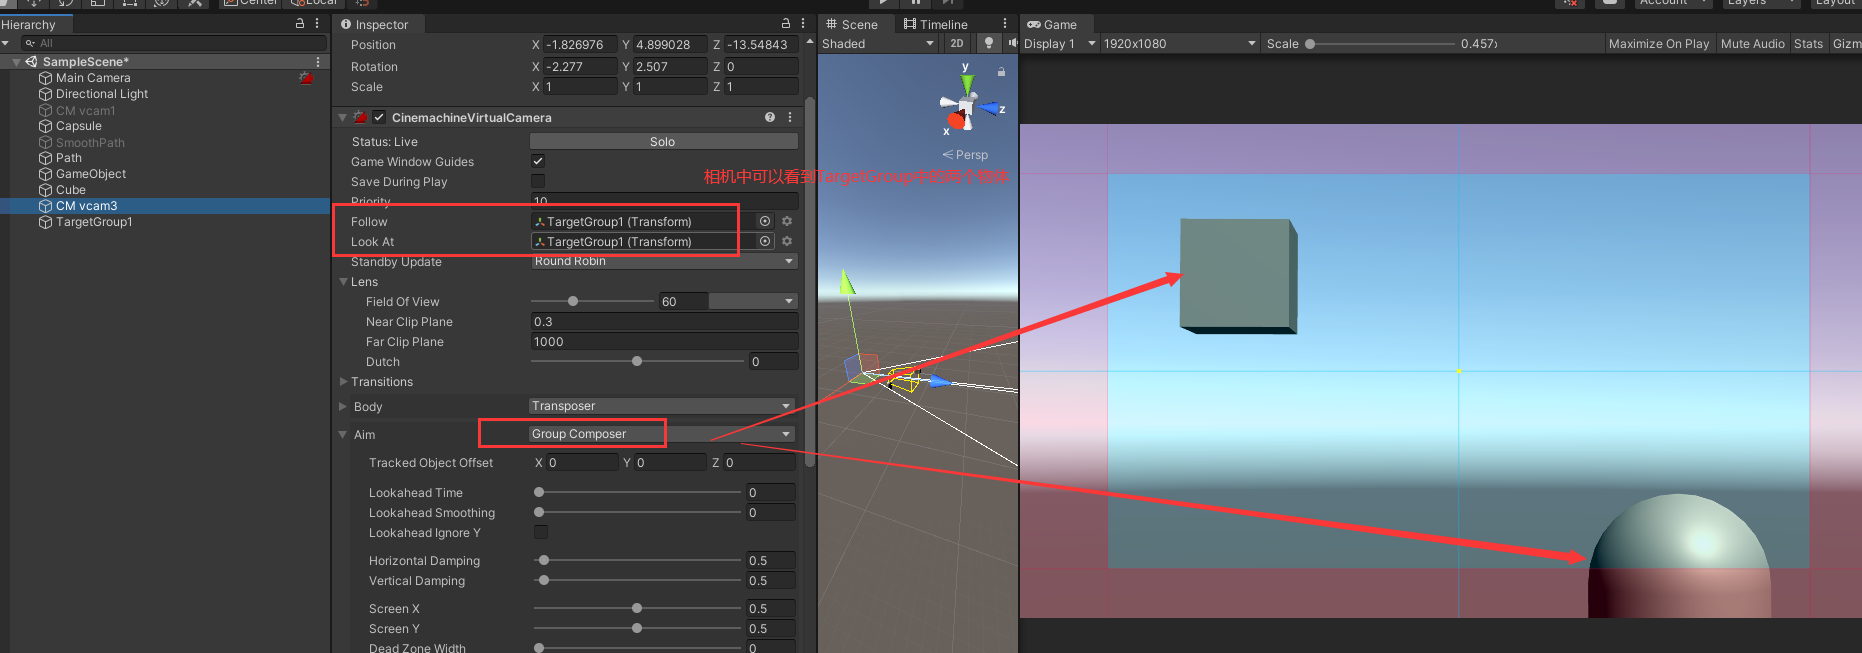Screen dimensions: 1862x653
Task: Click the Hierarchy search field
Action: tap(174, 43)
